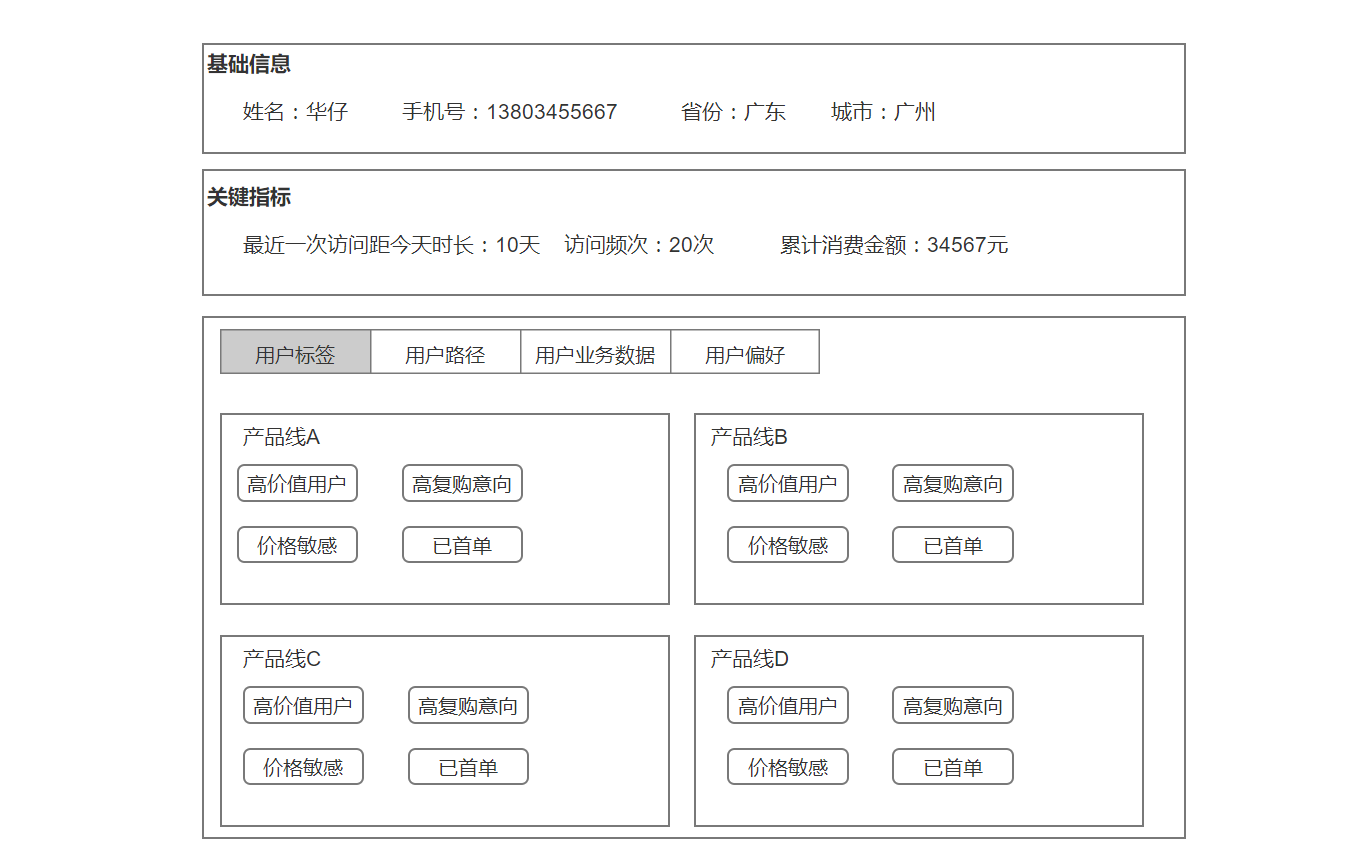The image size is (1358, 848).
Task: Select 价格敏感 tag in 产品线A
Action: 297,545
